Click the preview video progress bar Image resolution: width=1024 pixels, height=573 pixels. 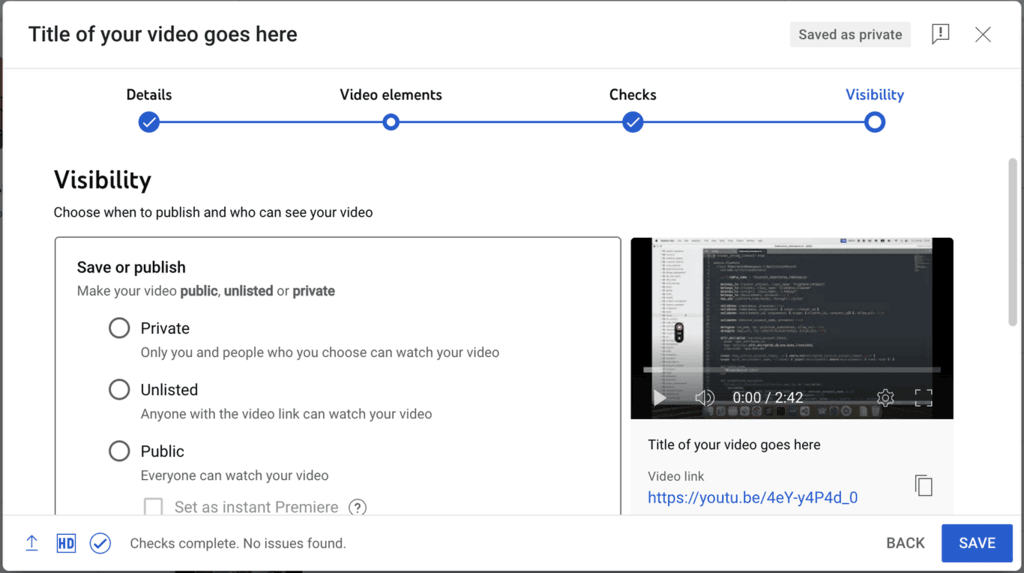pyautogui.click(x=792, y=370)
